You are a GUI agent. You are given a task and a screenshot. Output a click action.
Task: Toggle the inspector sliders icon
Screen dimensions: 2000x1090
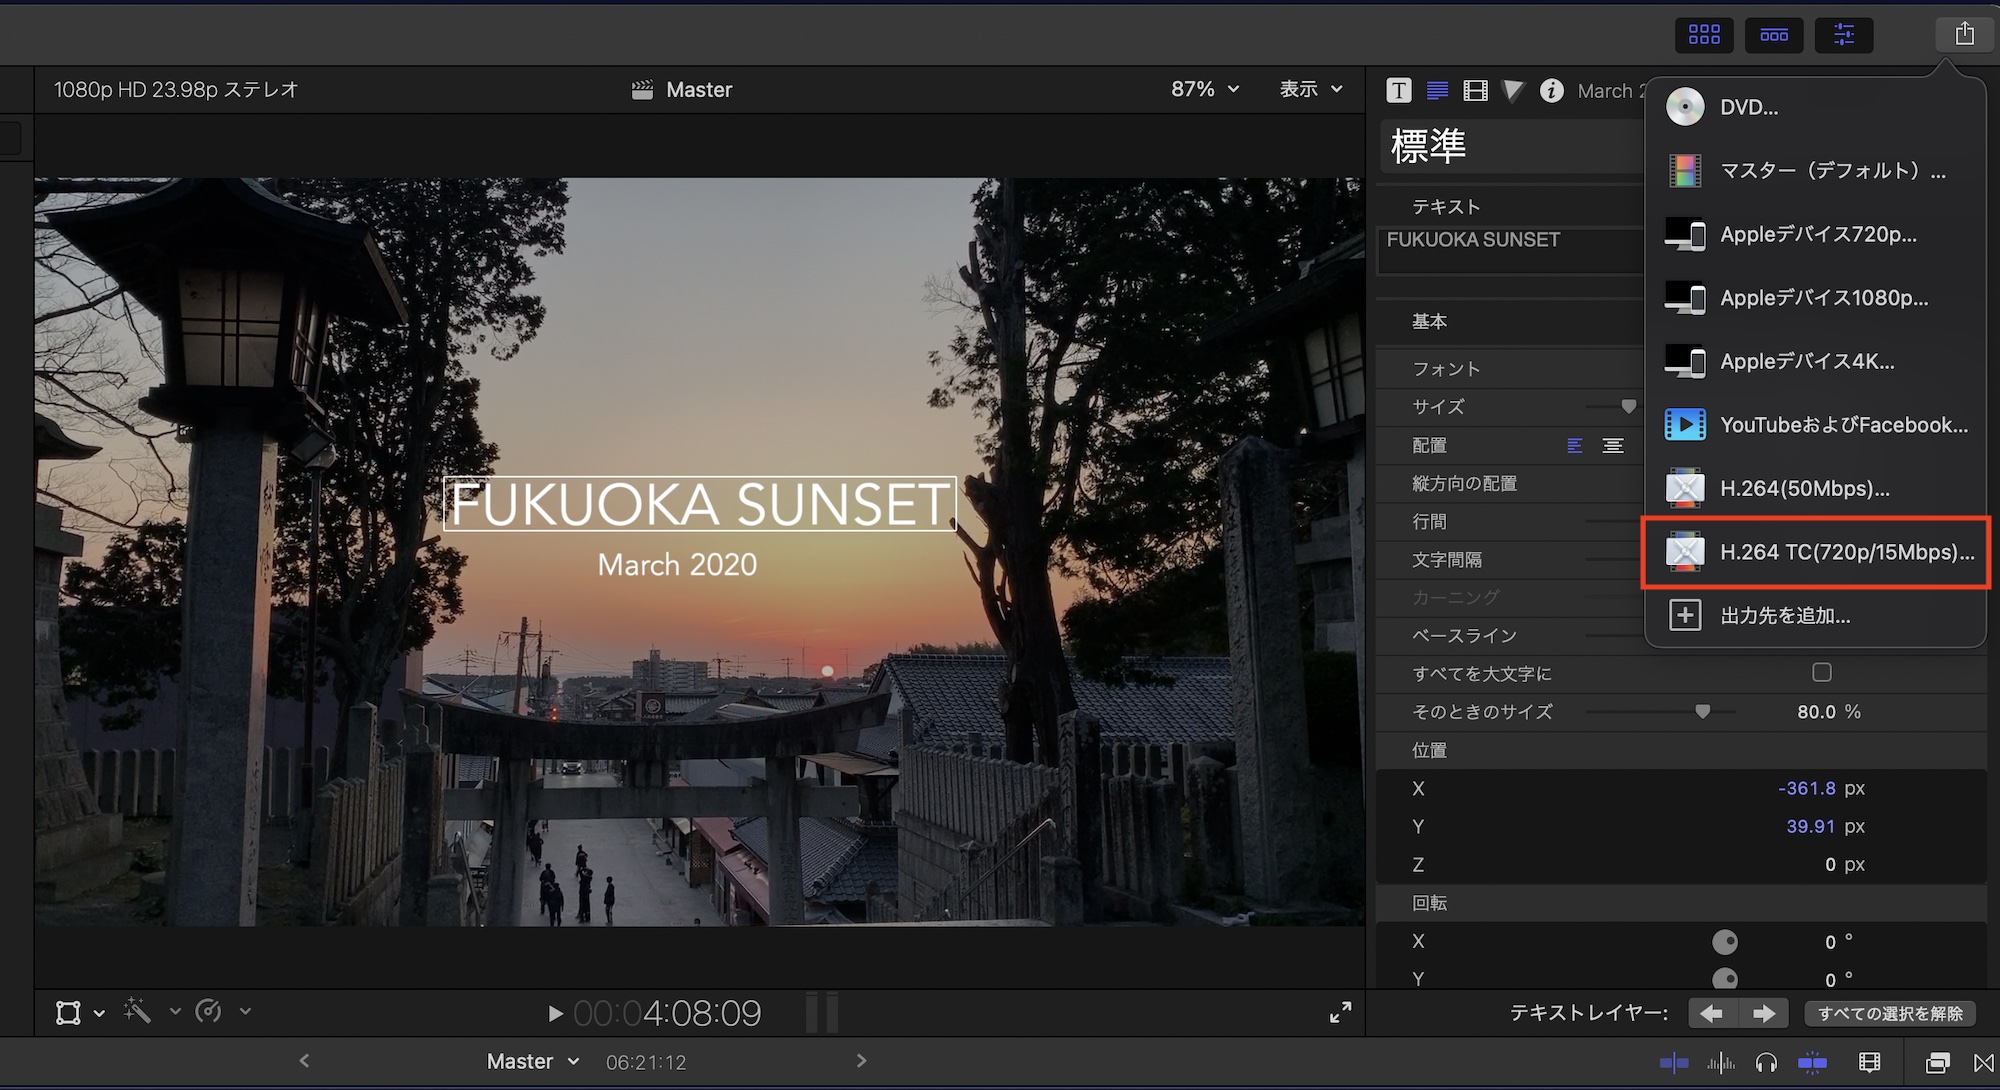pyautogui.click(x=1844, y=35)
